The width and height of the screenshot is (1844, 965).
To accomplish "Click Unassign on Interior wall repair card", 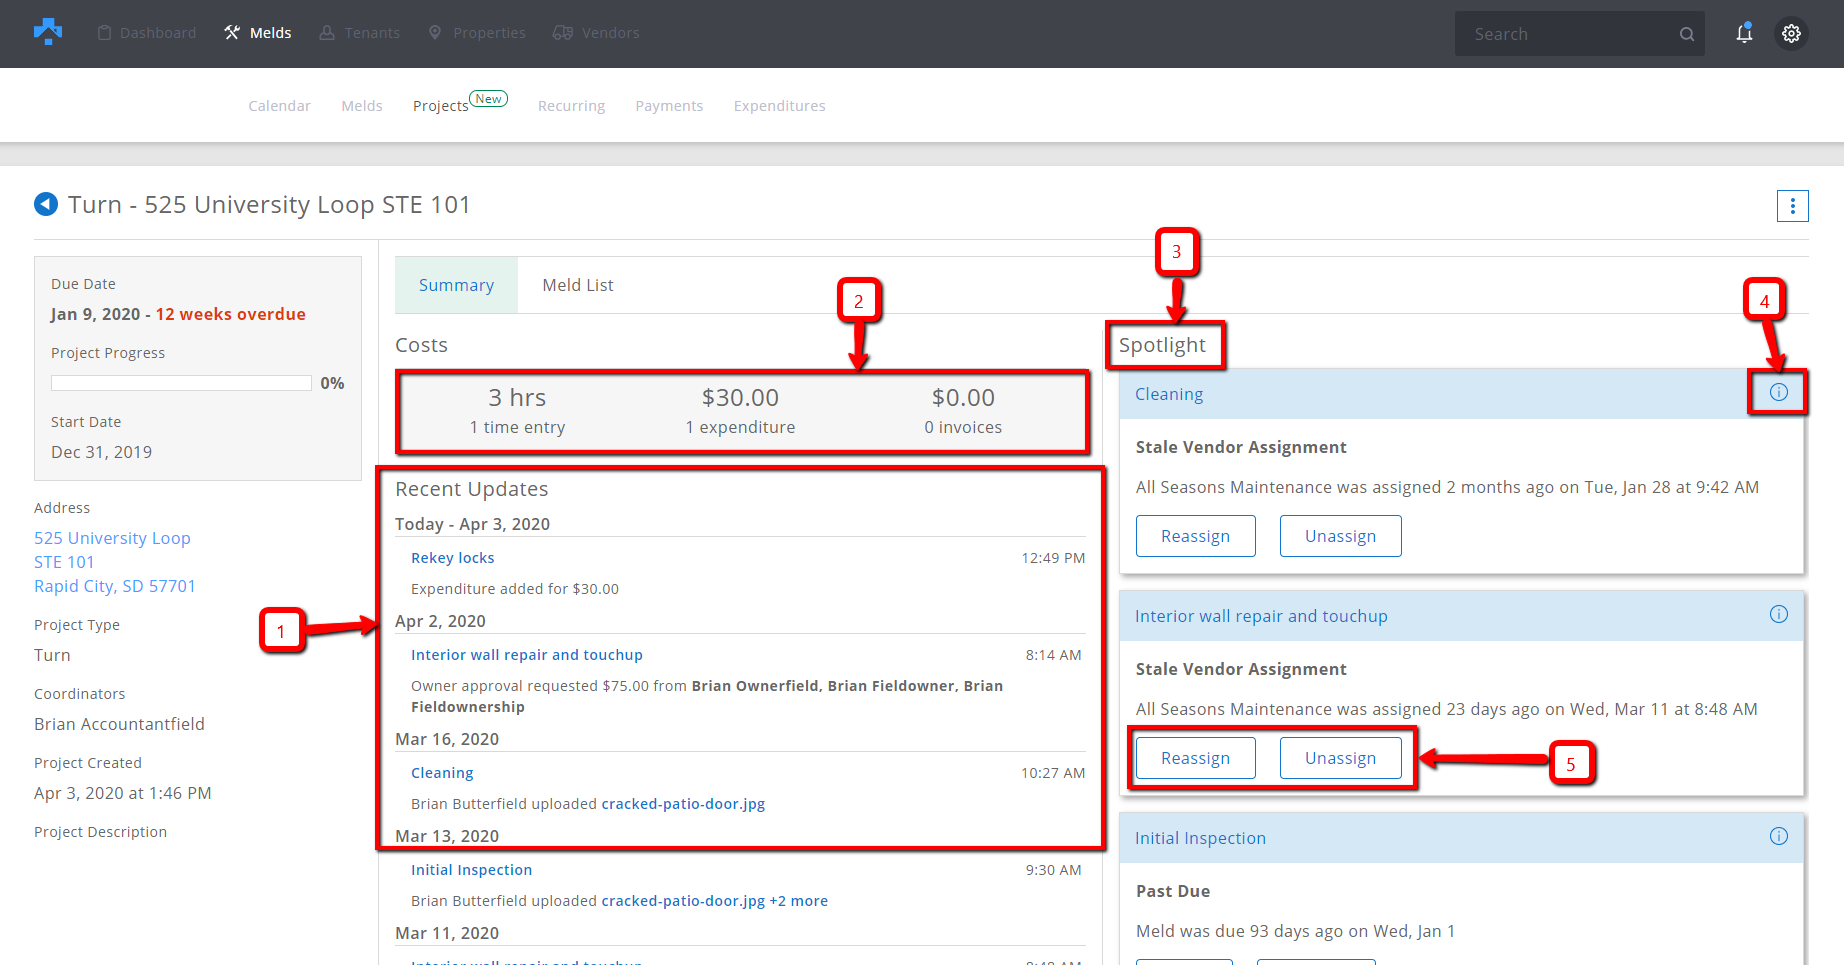I will click(x=1340, y=758).
